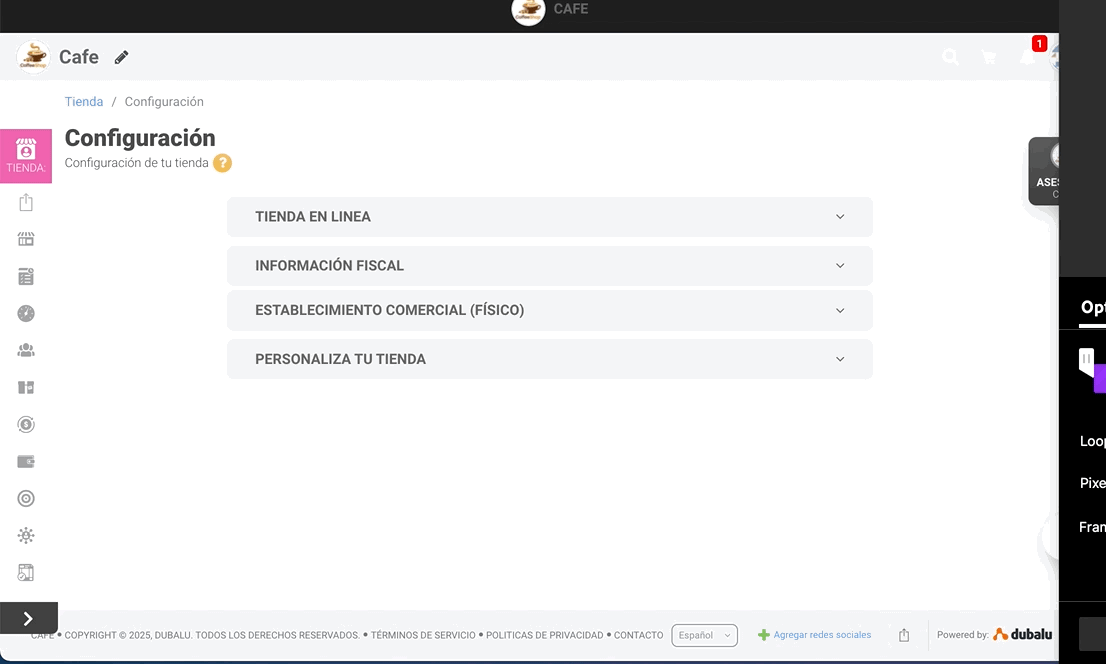Open the Español language dropdown
Image resolution: width=1106 pixels, height=664 pixels.
coord(704,635)
